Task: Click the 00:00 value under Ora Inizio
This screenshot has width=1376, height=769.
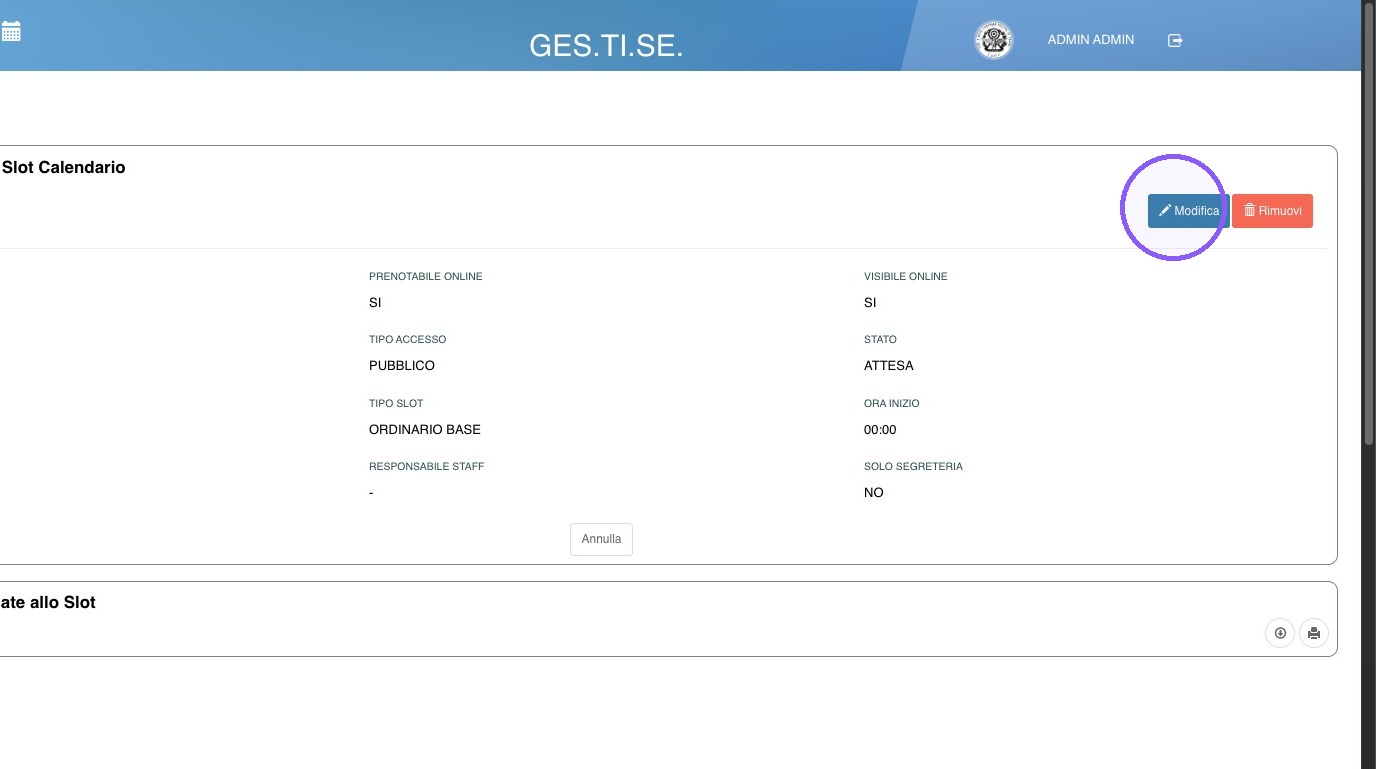Action: pos(880,430)
